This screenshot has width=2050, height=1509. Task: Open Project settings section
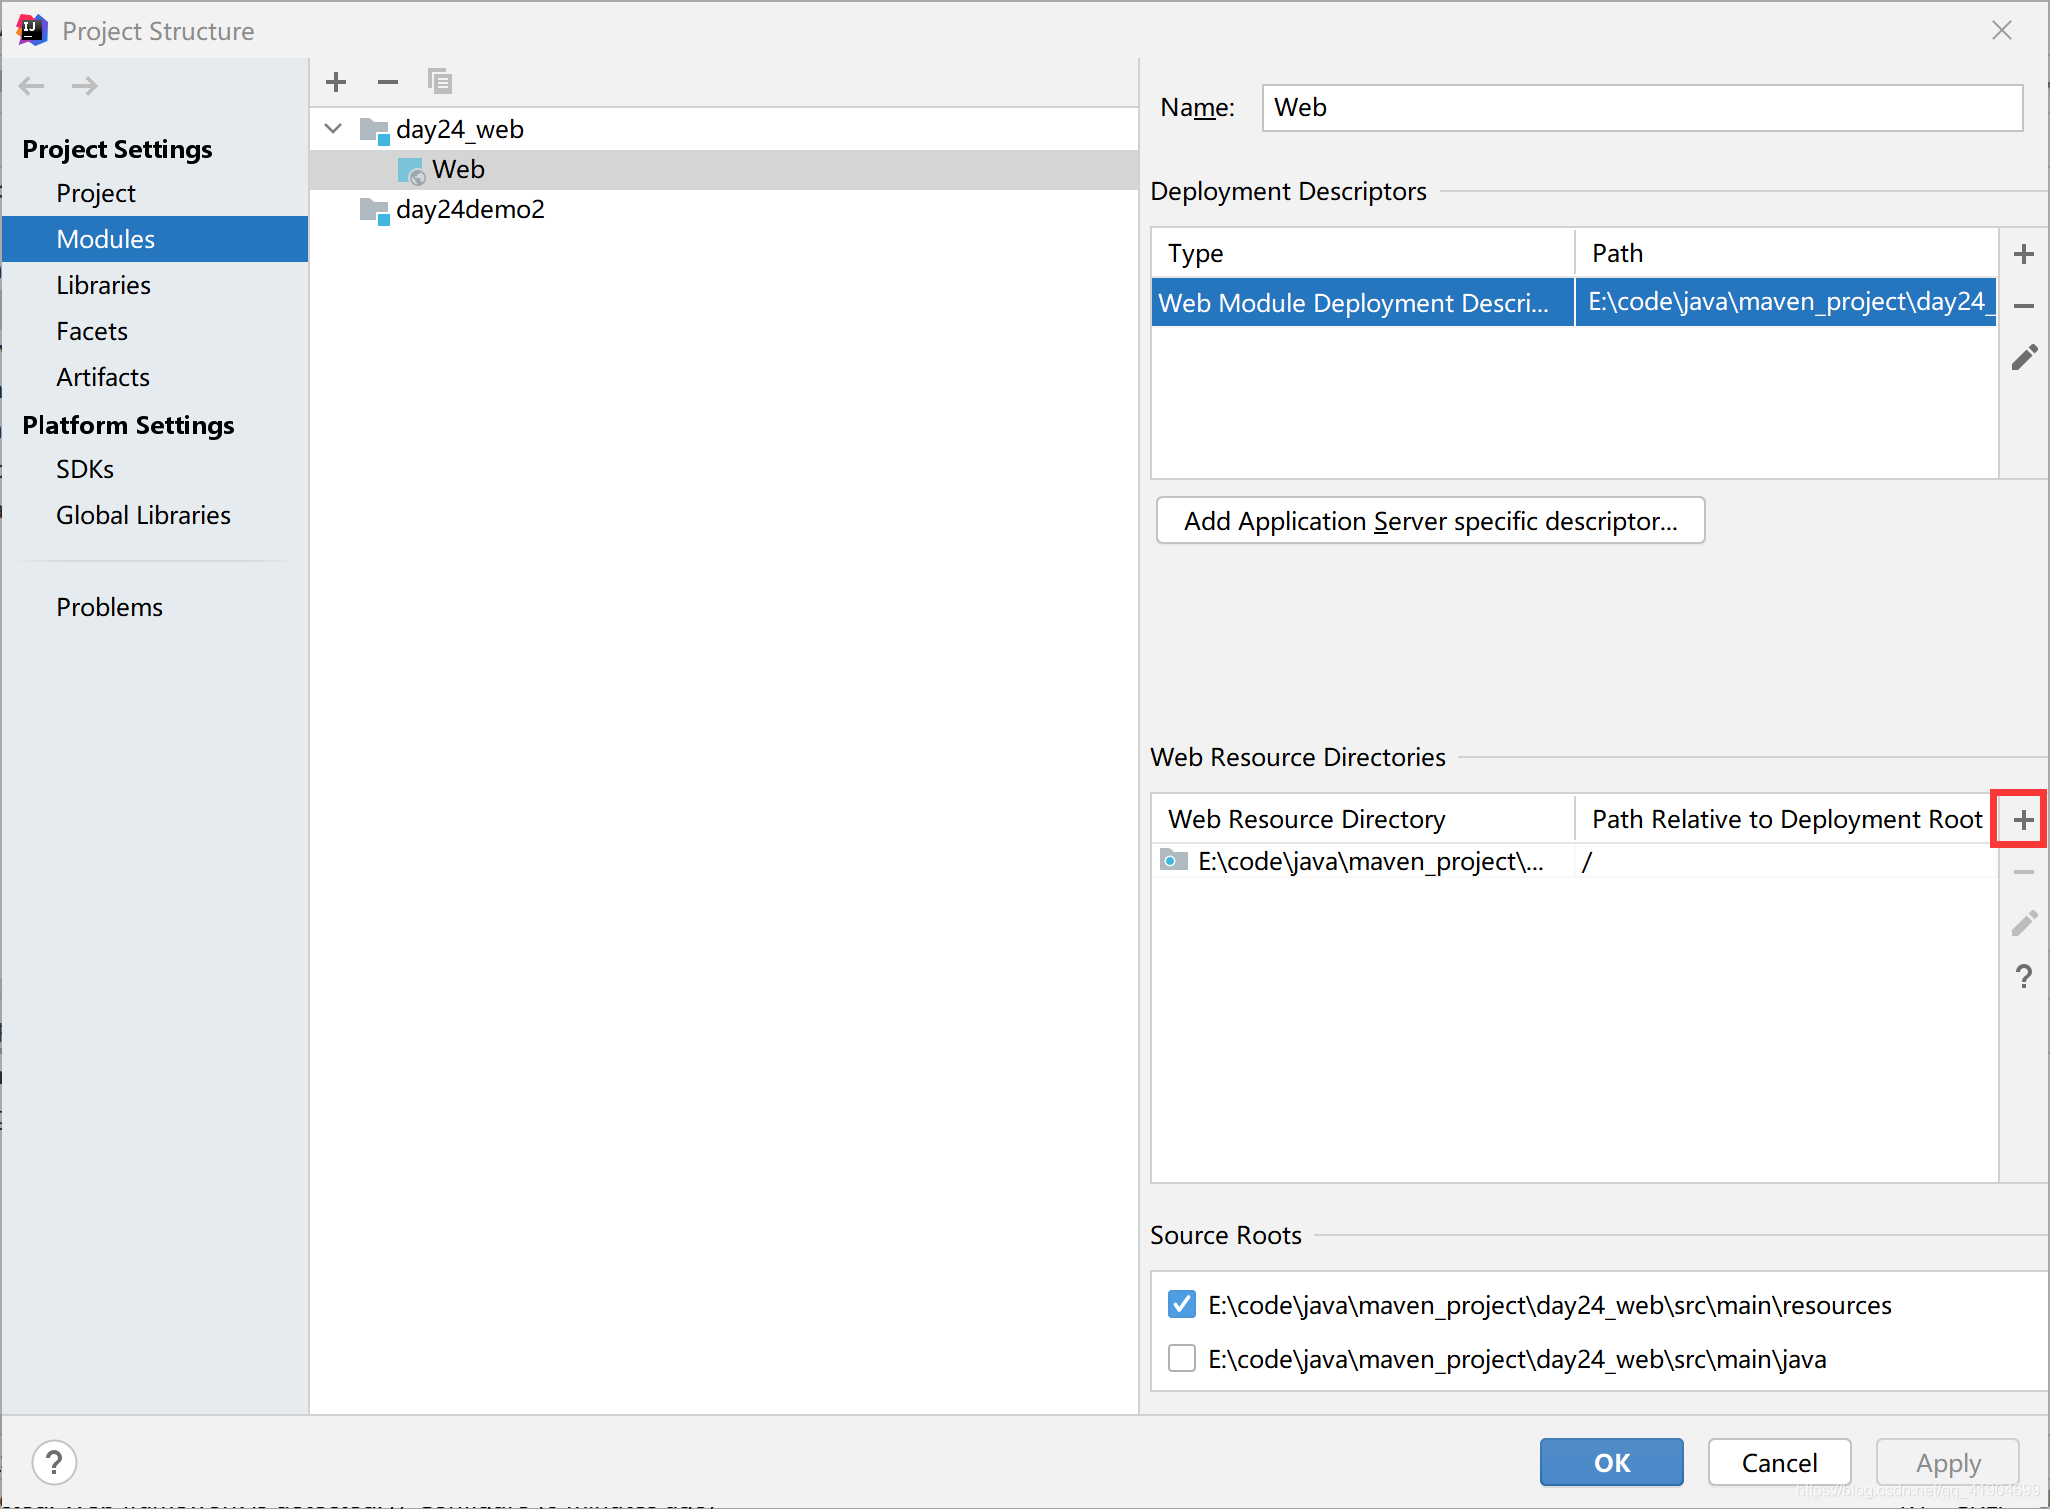click(96, 193)
